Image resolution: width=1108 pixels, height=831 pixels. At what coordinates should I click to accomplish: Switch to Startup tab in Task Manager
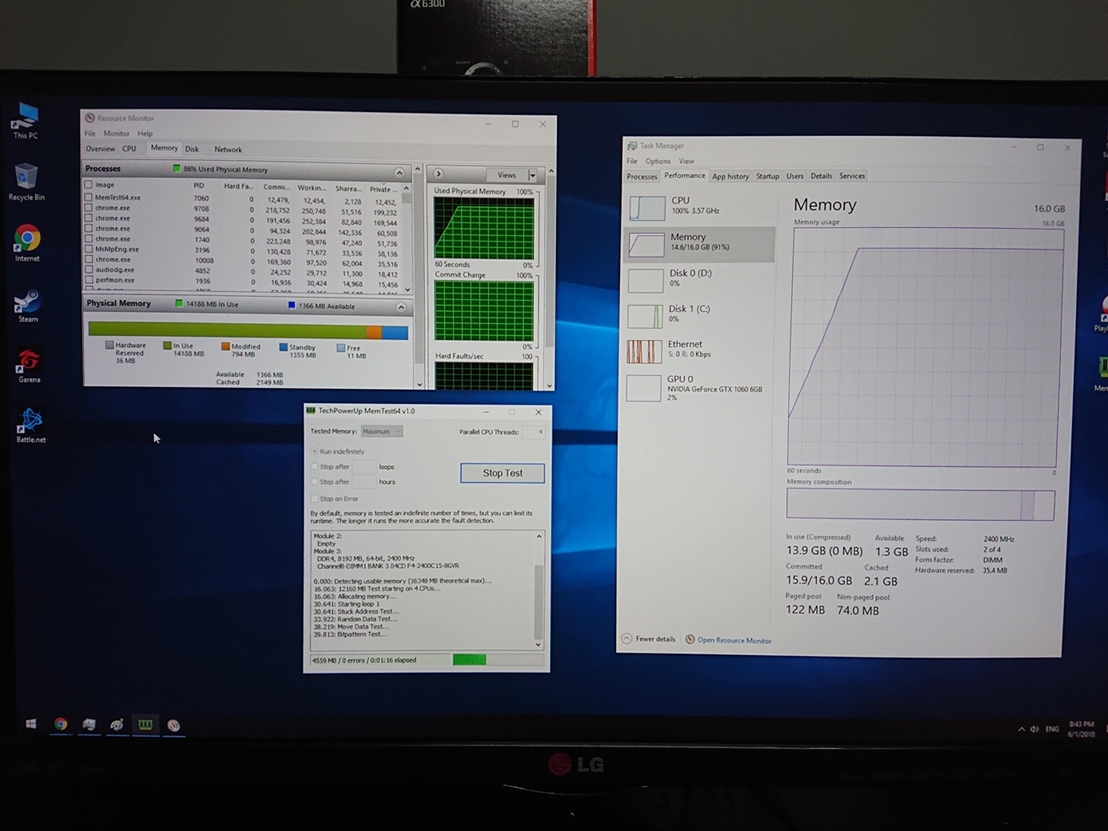[x=767, y=176]
